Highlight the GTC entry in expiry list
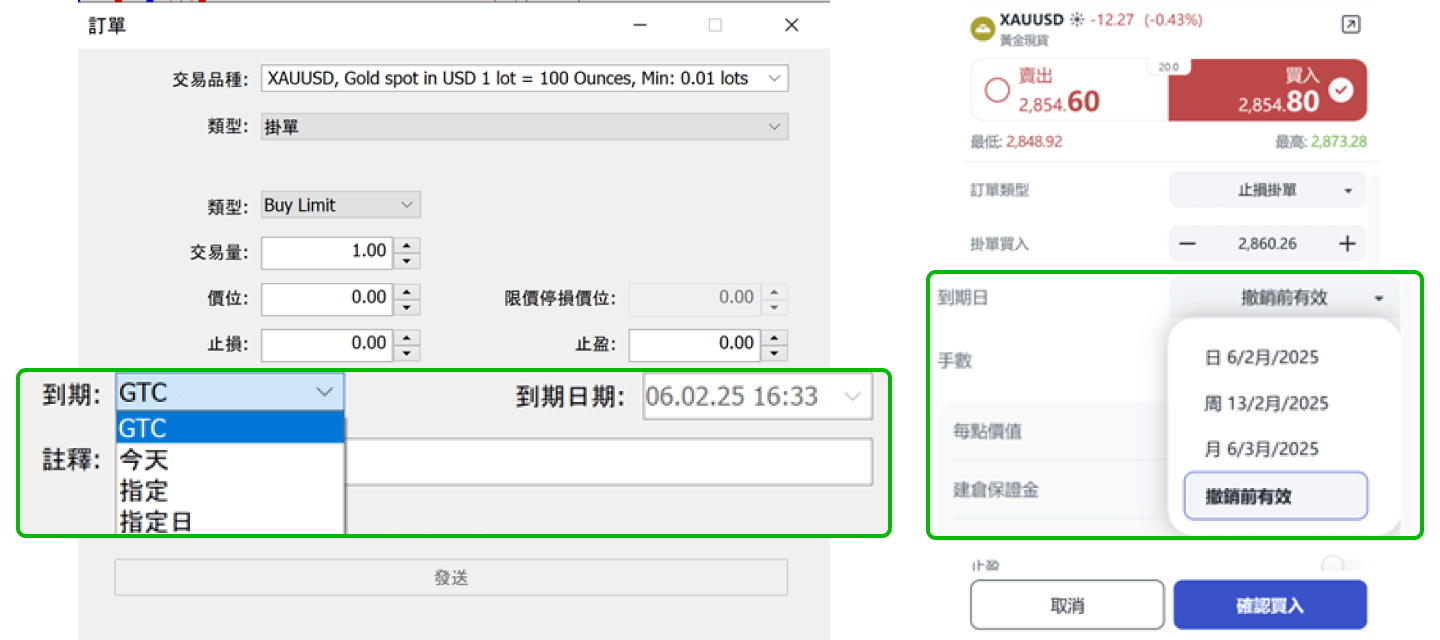 pos(228,427)
